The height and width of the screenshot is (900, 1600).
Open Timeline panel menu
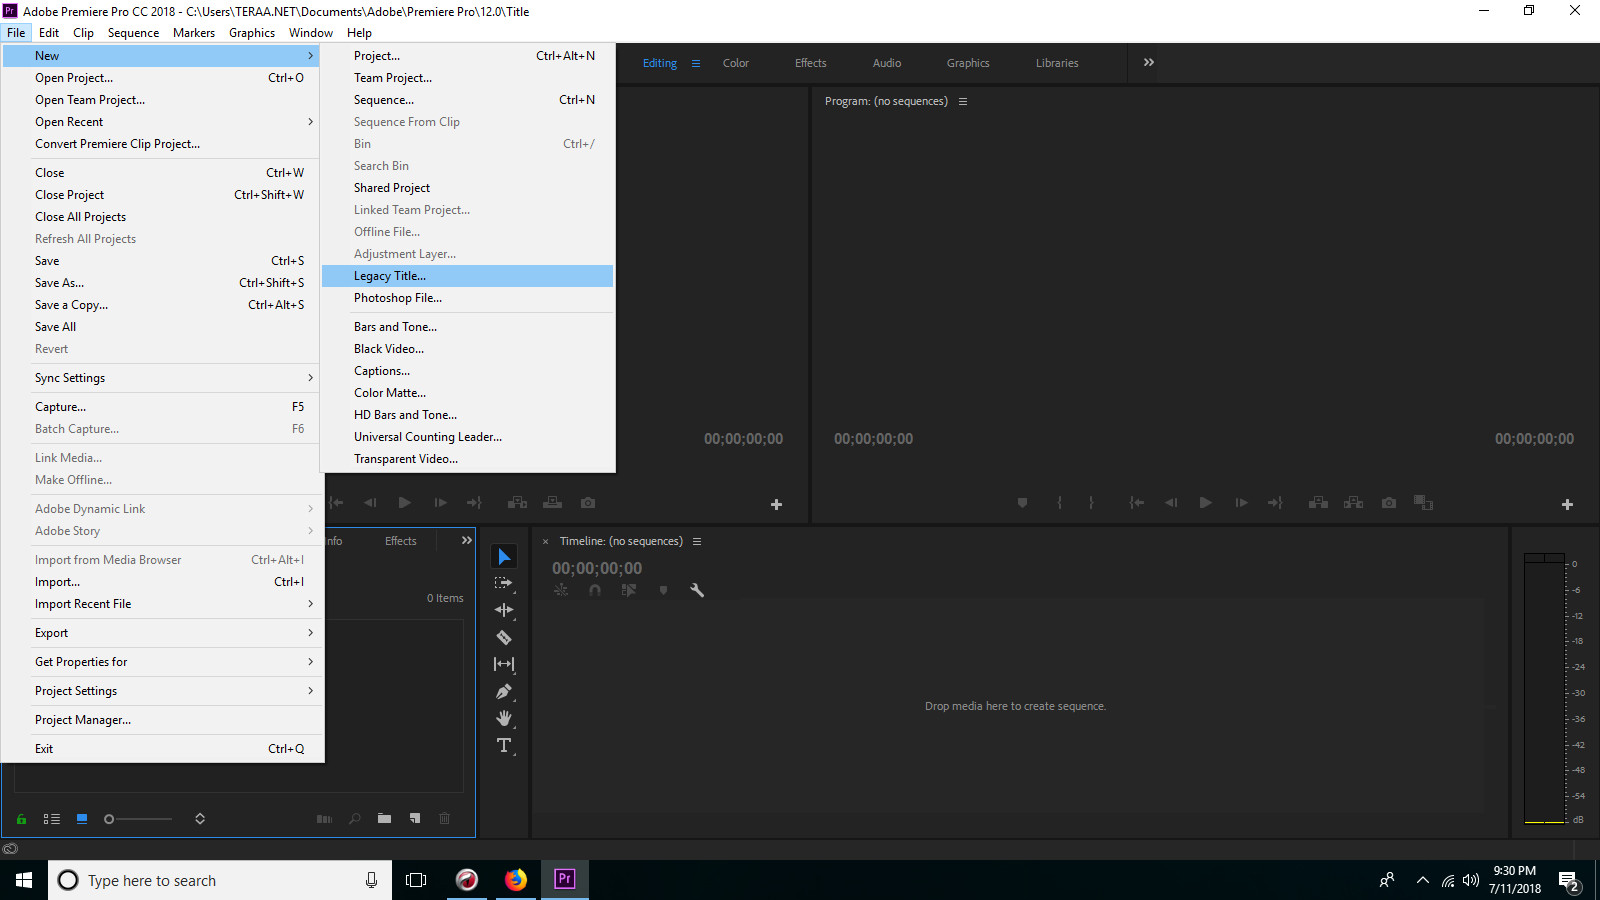[697, 541]
